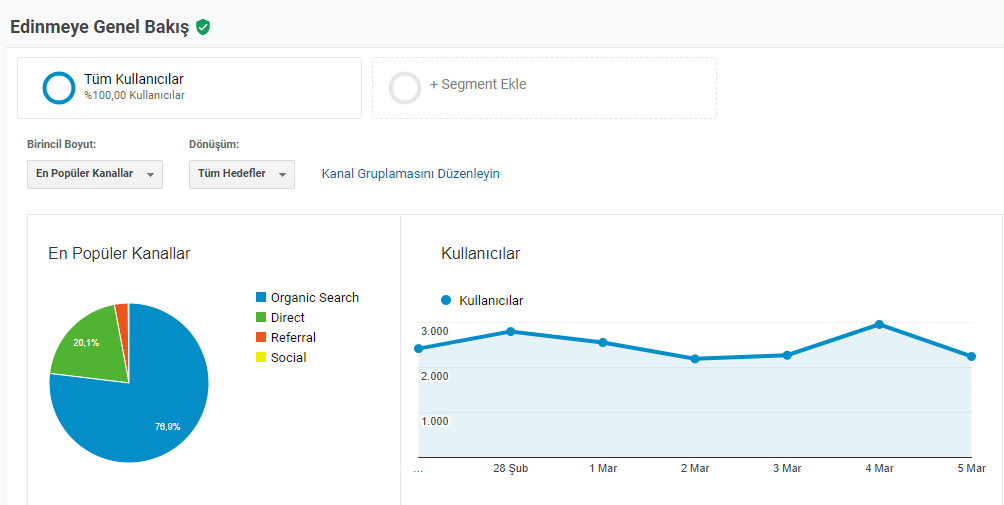Click the Tüm Kullanıcılar blue circle icon
Screen dimensions: 1004x505
(59, 88)
